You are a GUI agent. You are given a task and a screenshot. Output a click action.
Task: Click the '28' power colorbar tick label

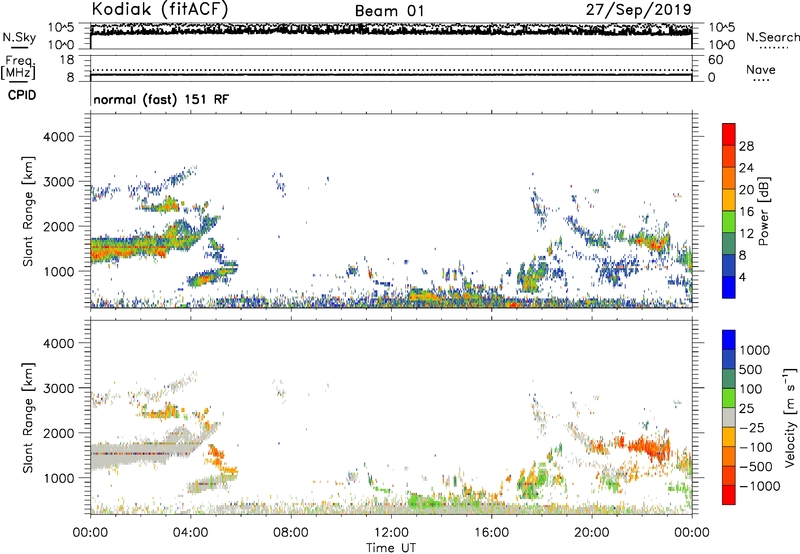[746, 146]
